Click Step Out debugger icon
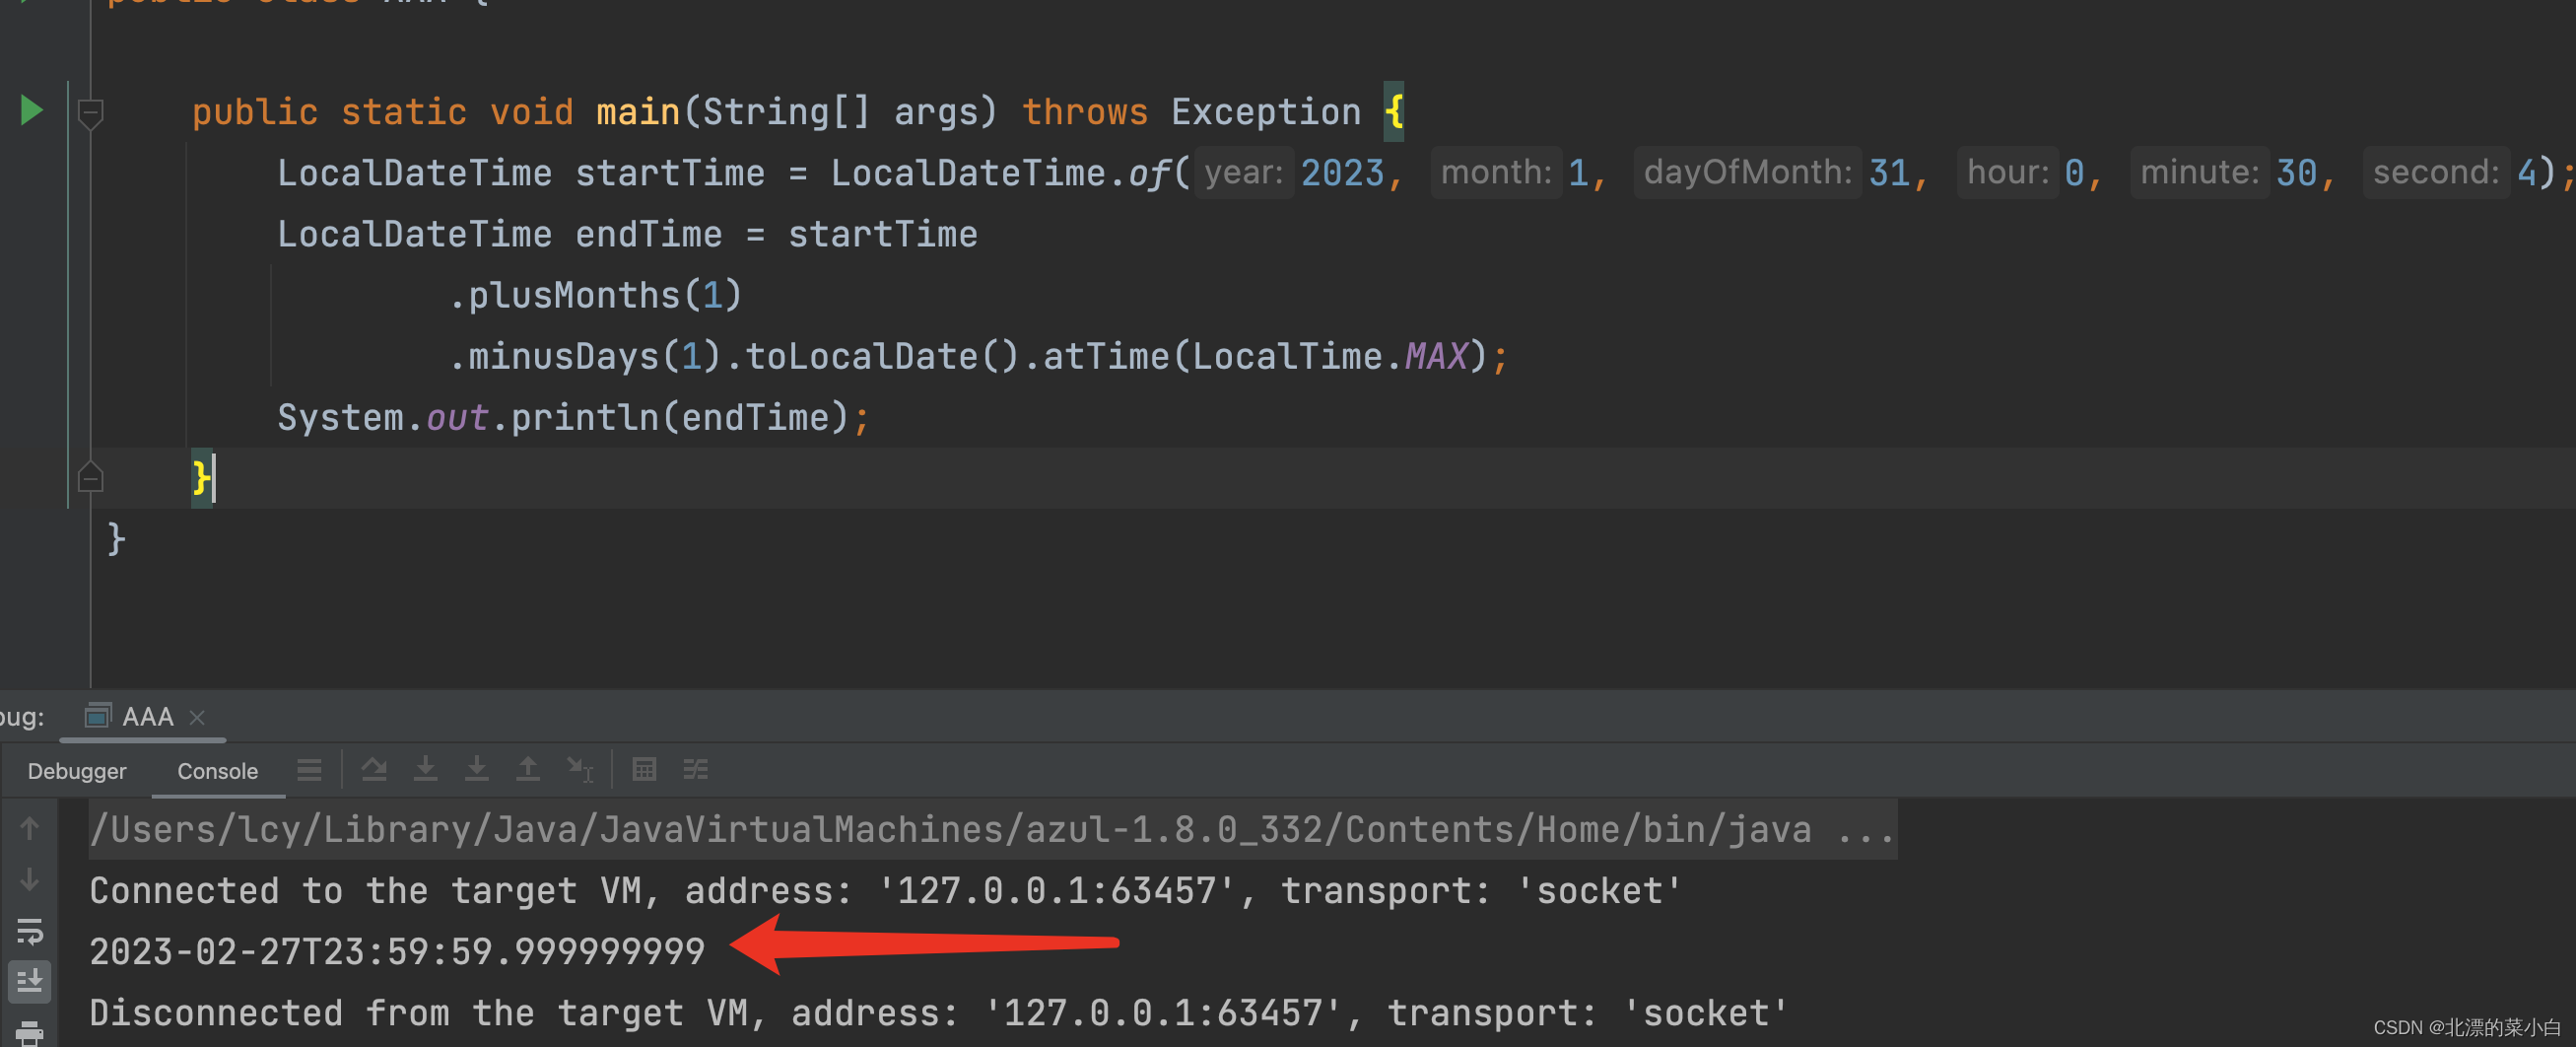Screen dimensions: 2576x1047 click(x=528, y=769)
